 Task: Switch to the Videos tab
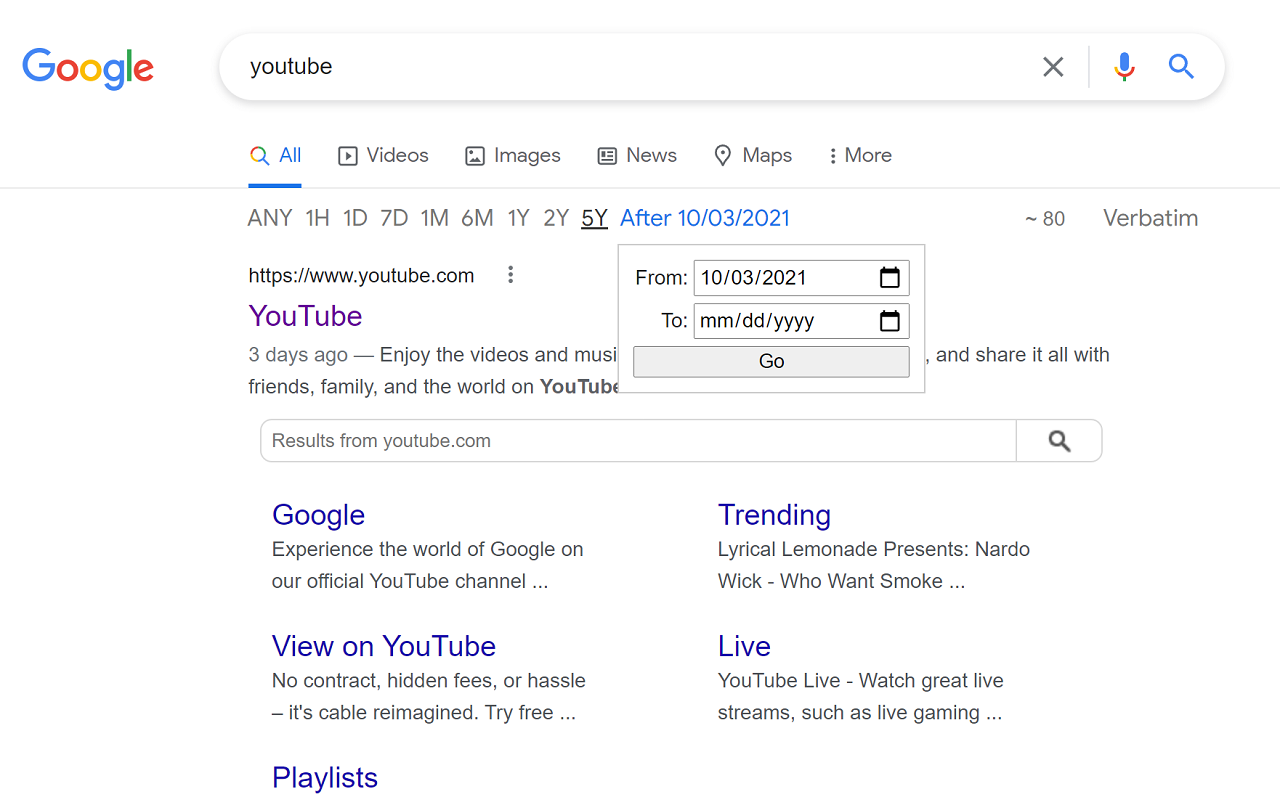(383, 156)
